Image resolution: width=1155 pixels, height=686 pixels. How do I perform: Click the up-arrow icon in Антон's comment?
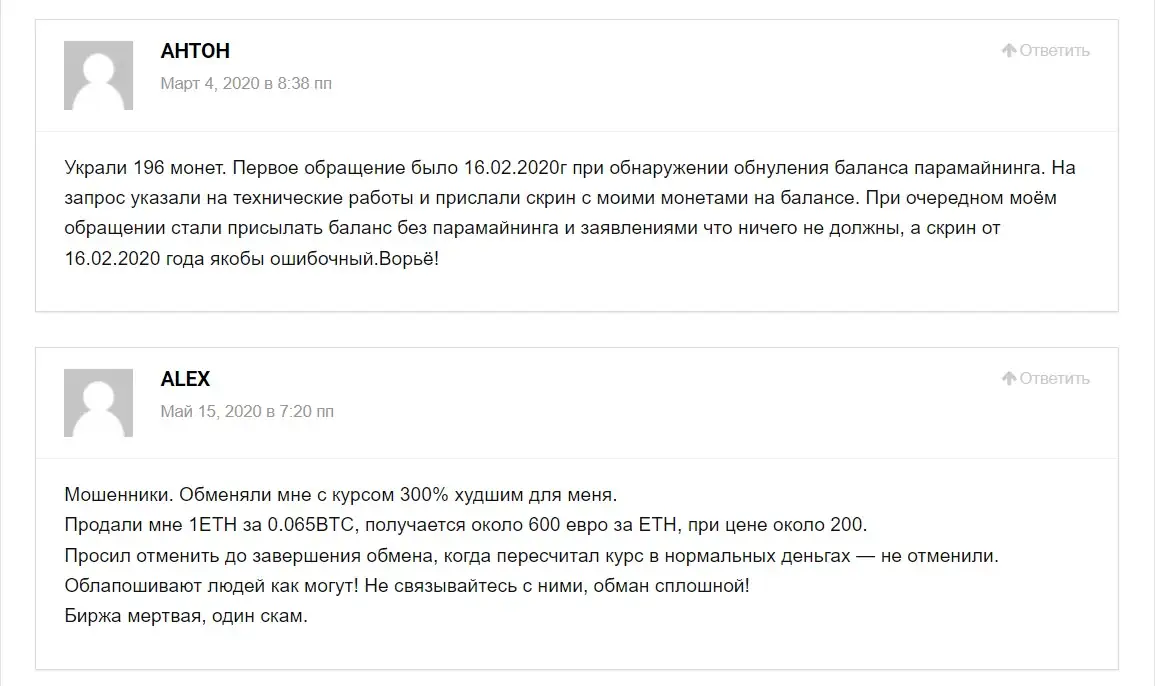[1009, 50]
